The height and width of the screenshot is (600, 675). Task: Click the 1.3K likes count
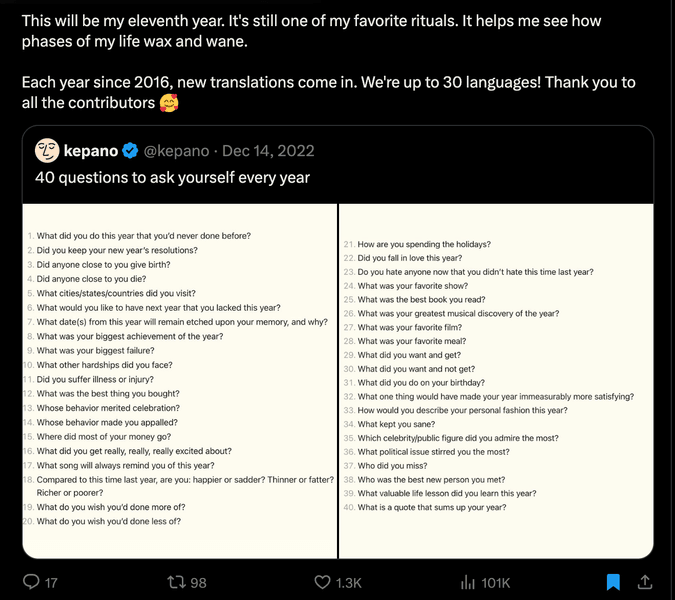pyautogui.click(x=348, y=583)
